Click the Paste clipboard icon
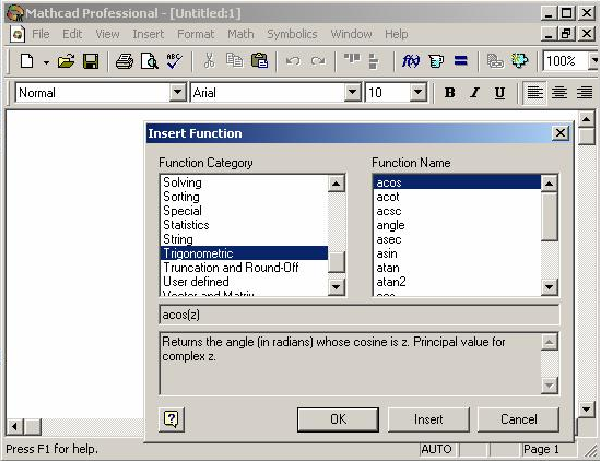This screenshot has height=461, width=600. [x=259, y=61]
